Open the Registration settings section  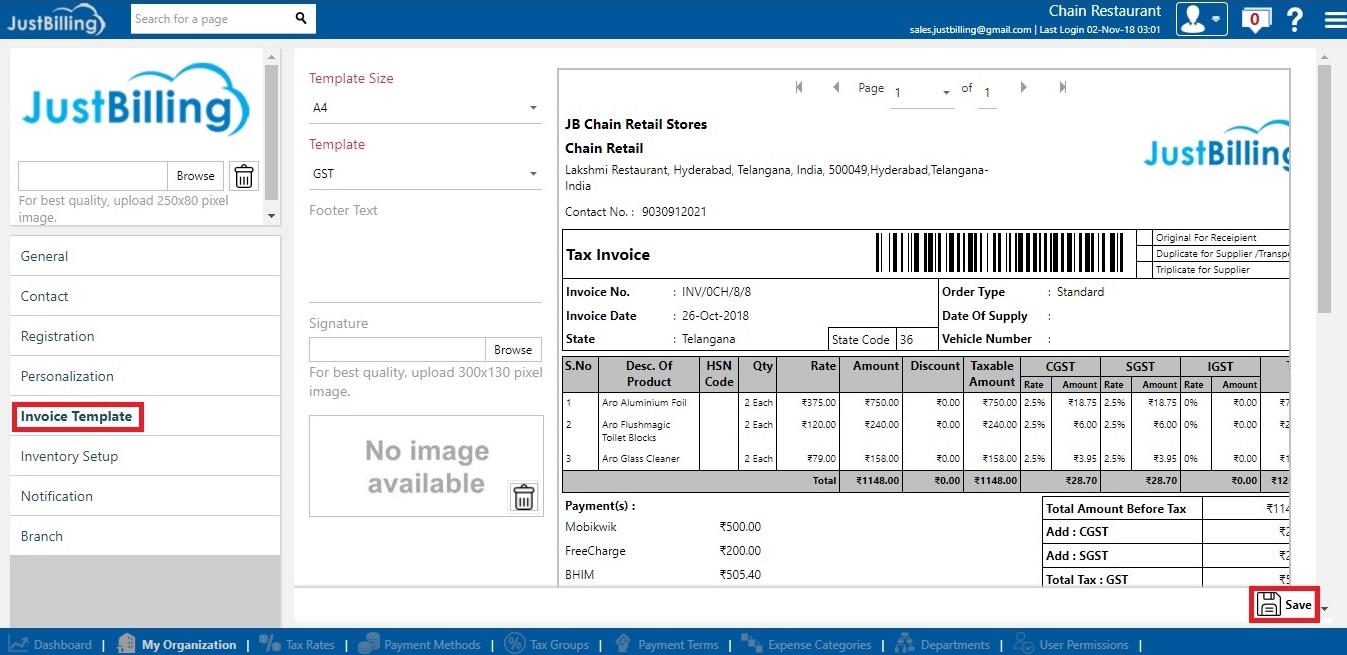click(x=145, y=336)
